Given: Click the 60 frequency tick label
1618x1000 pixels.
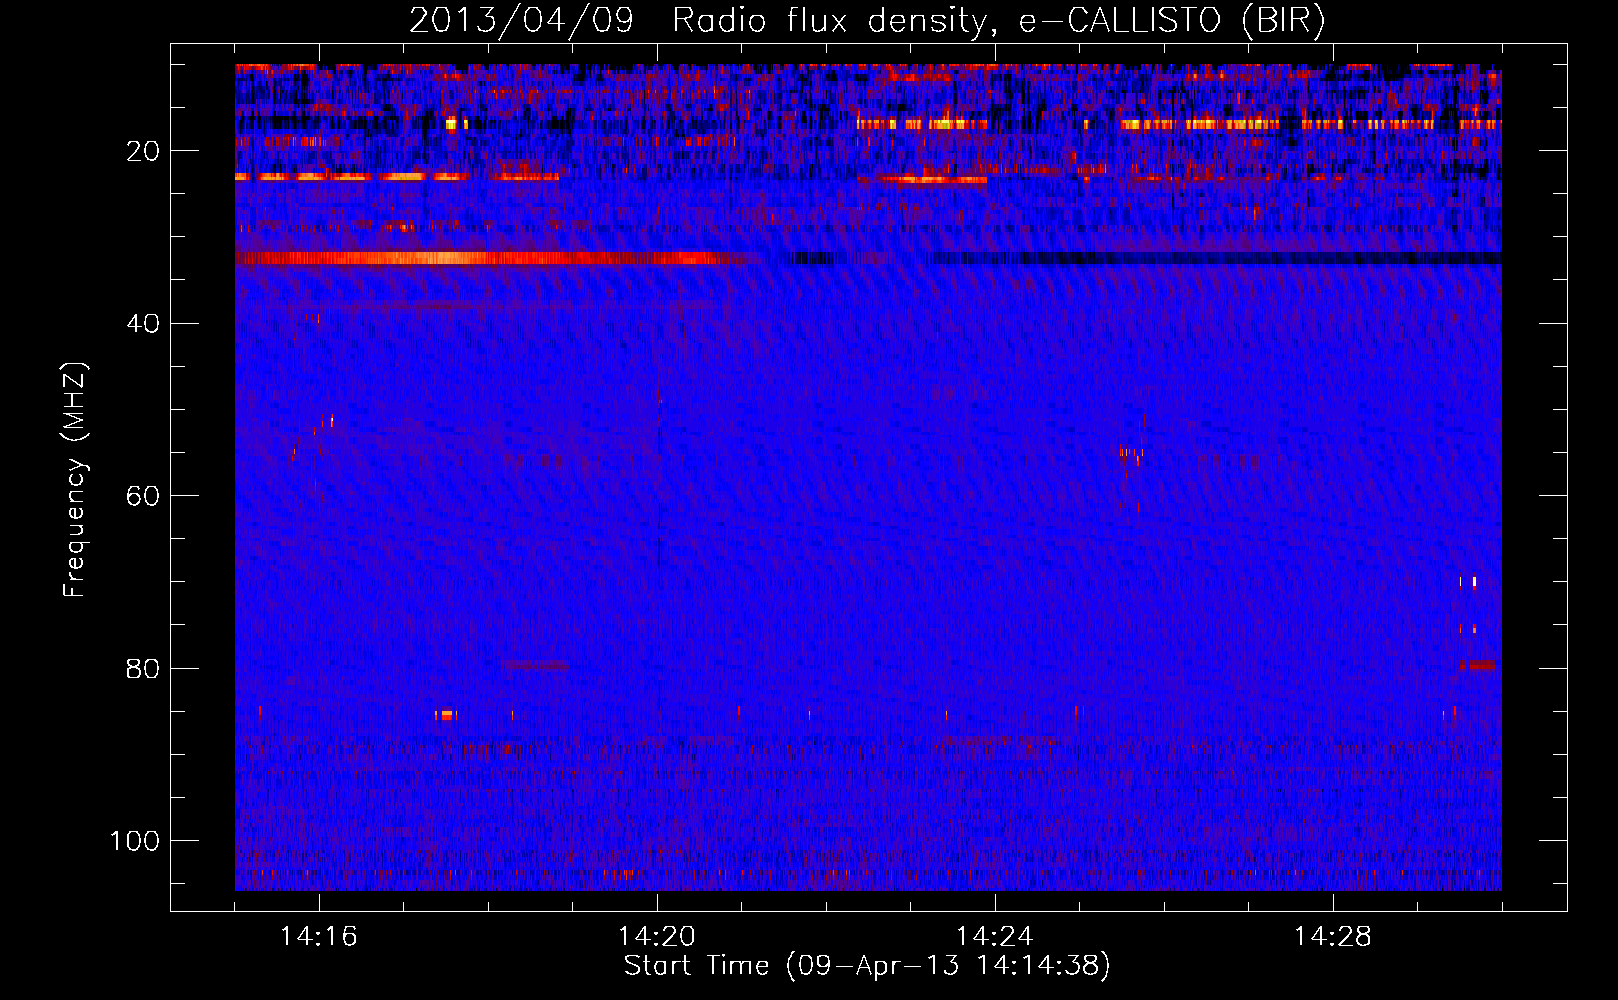Looking at the screenshot, I should point(143,496).
